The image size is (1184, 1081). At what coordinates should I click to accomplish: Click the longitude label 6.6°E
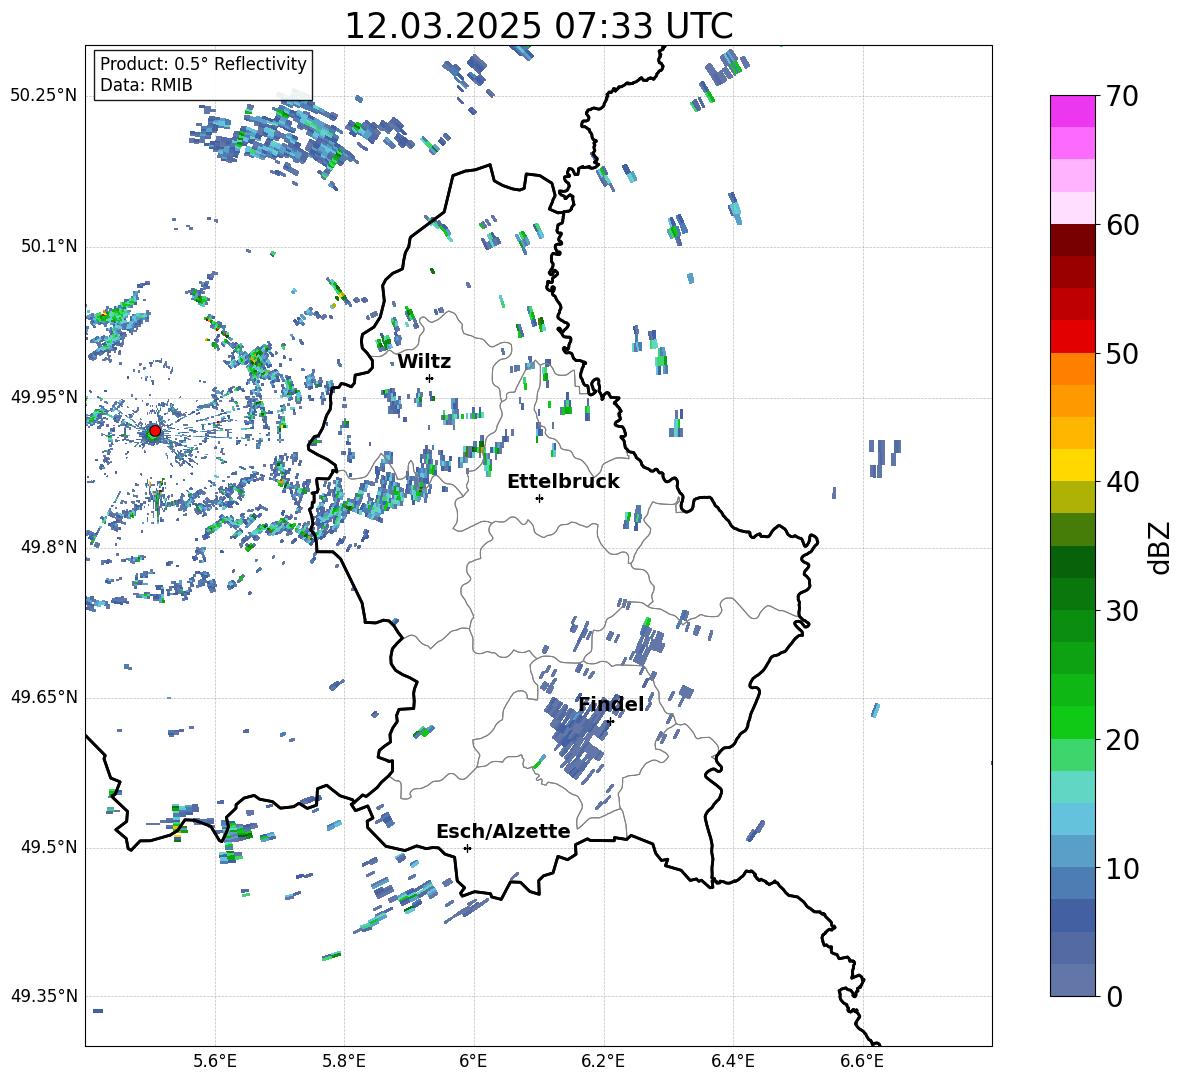coord(862,1061)
